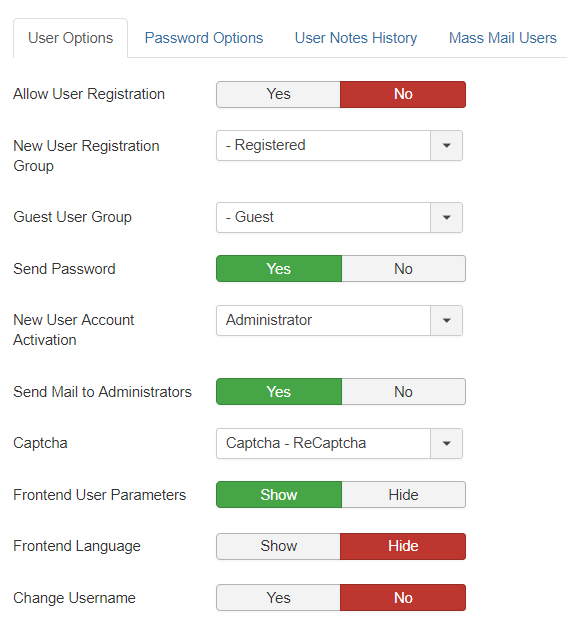Image resolution: width=567 pixels, height=643 pixels.
Task: Disable Send Mail to Administrators
Action: [x=403, y=392]
